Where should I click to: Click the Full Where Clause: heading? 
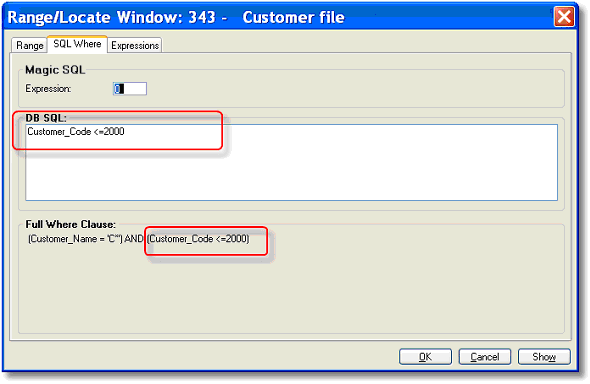70,225
